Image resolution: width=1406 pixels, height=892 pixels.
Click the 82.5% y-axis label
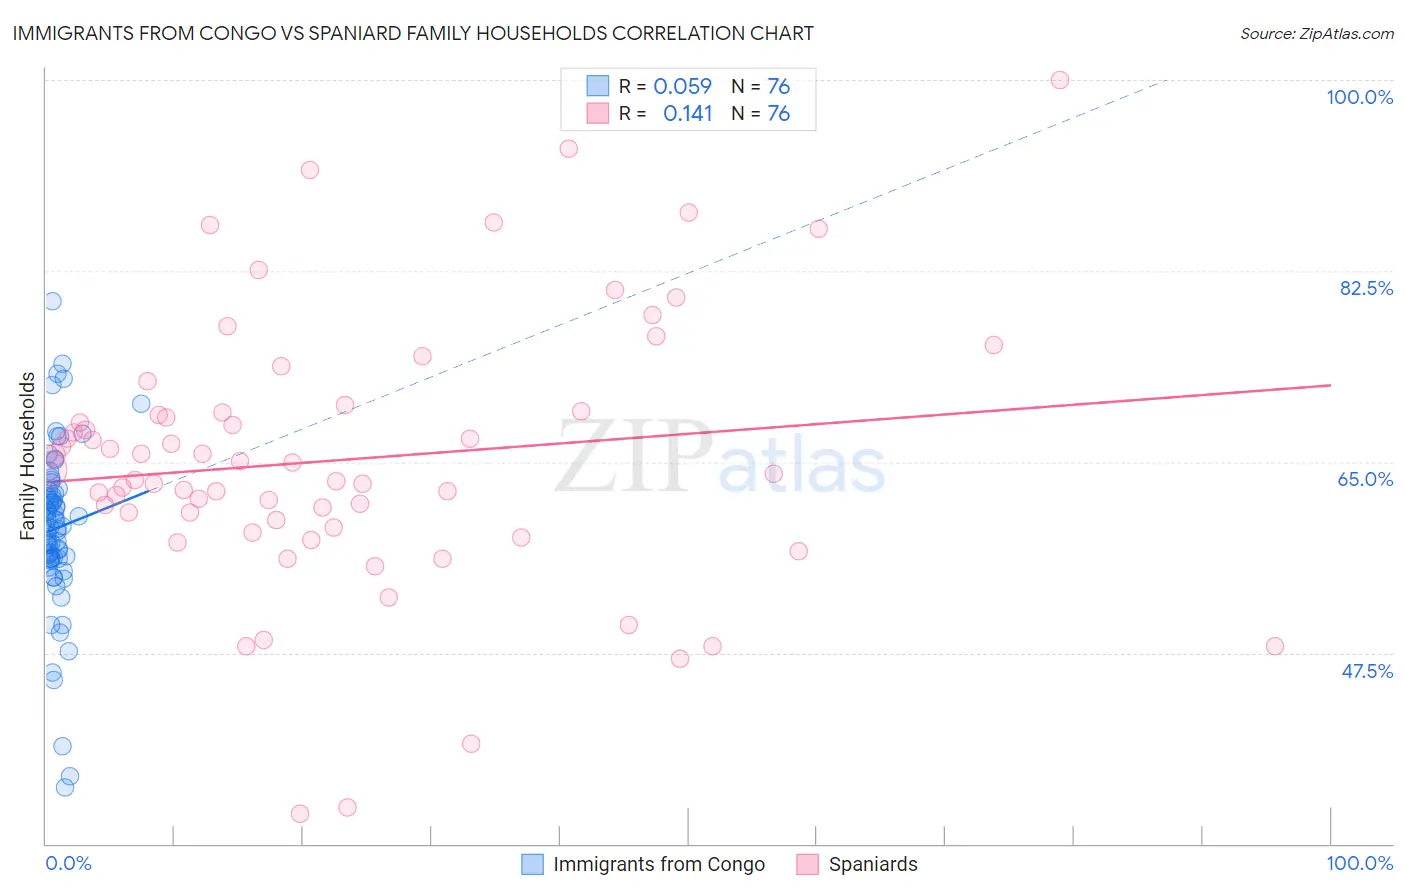[1366, 288]
